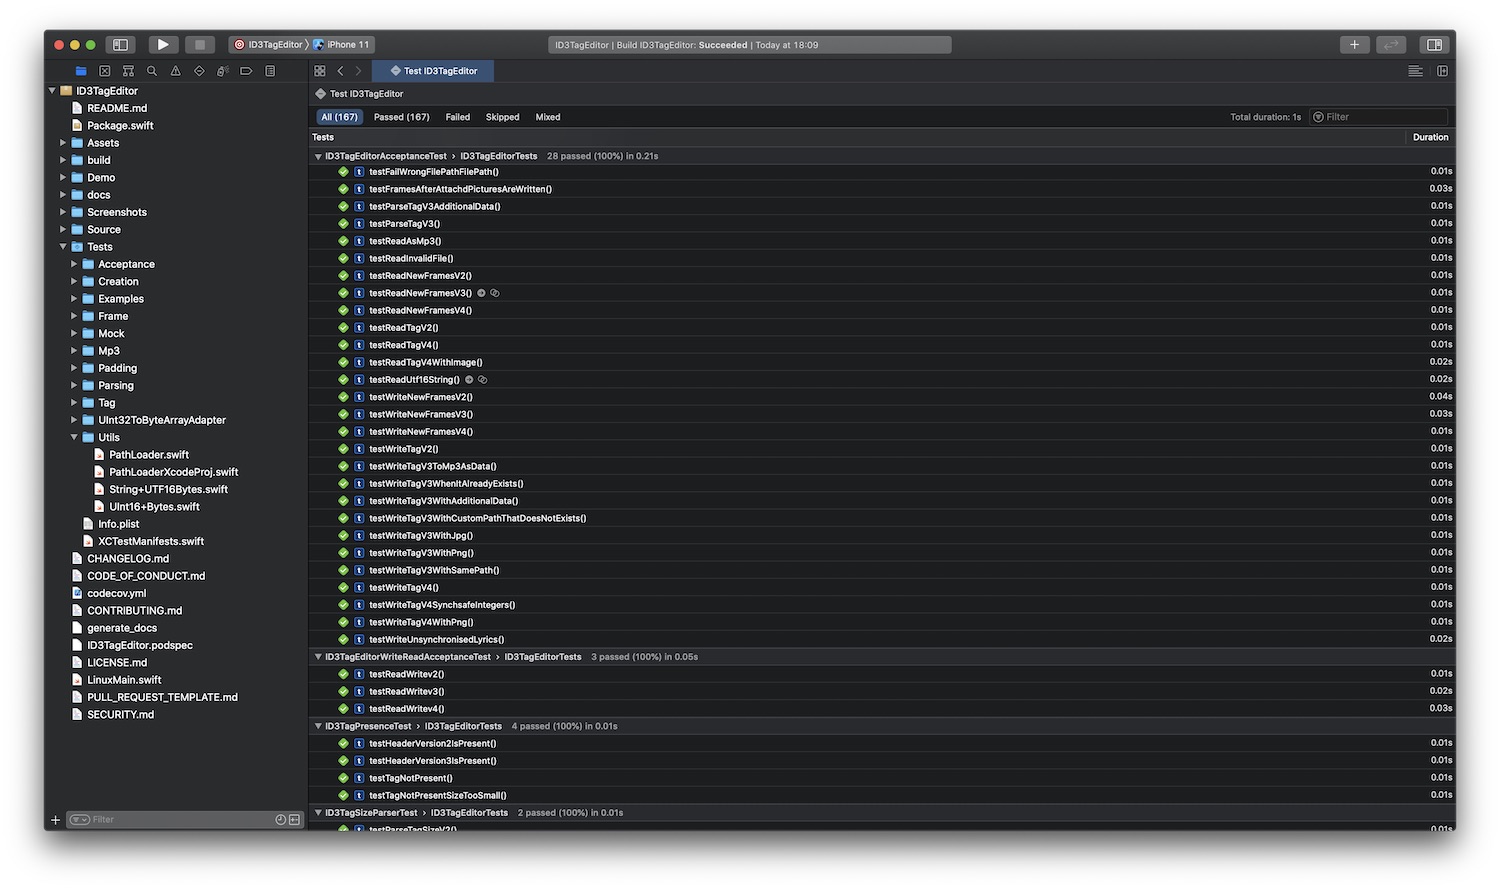
Task: Open the editor options lines icon
Action: coord(1415,71)
